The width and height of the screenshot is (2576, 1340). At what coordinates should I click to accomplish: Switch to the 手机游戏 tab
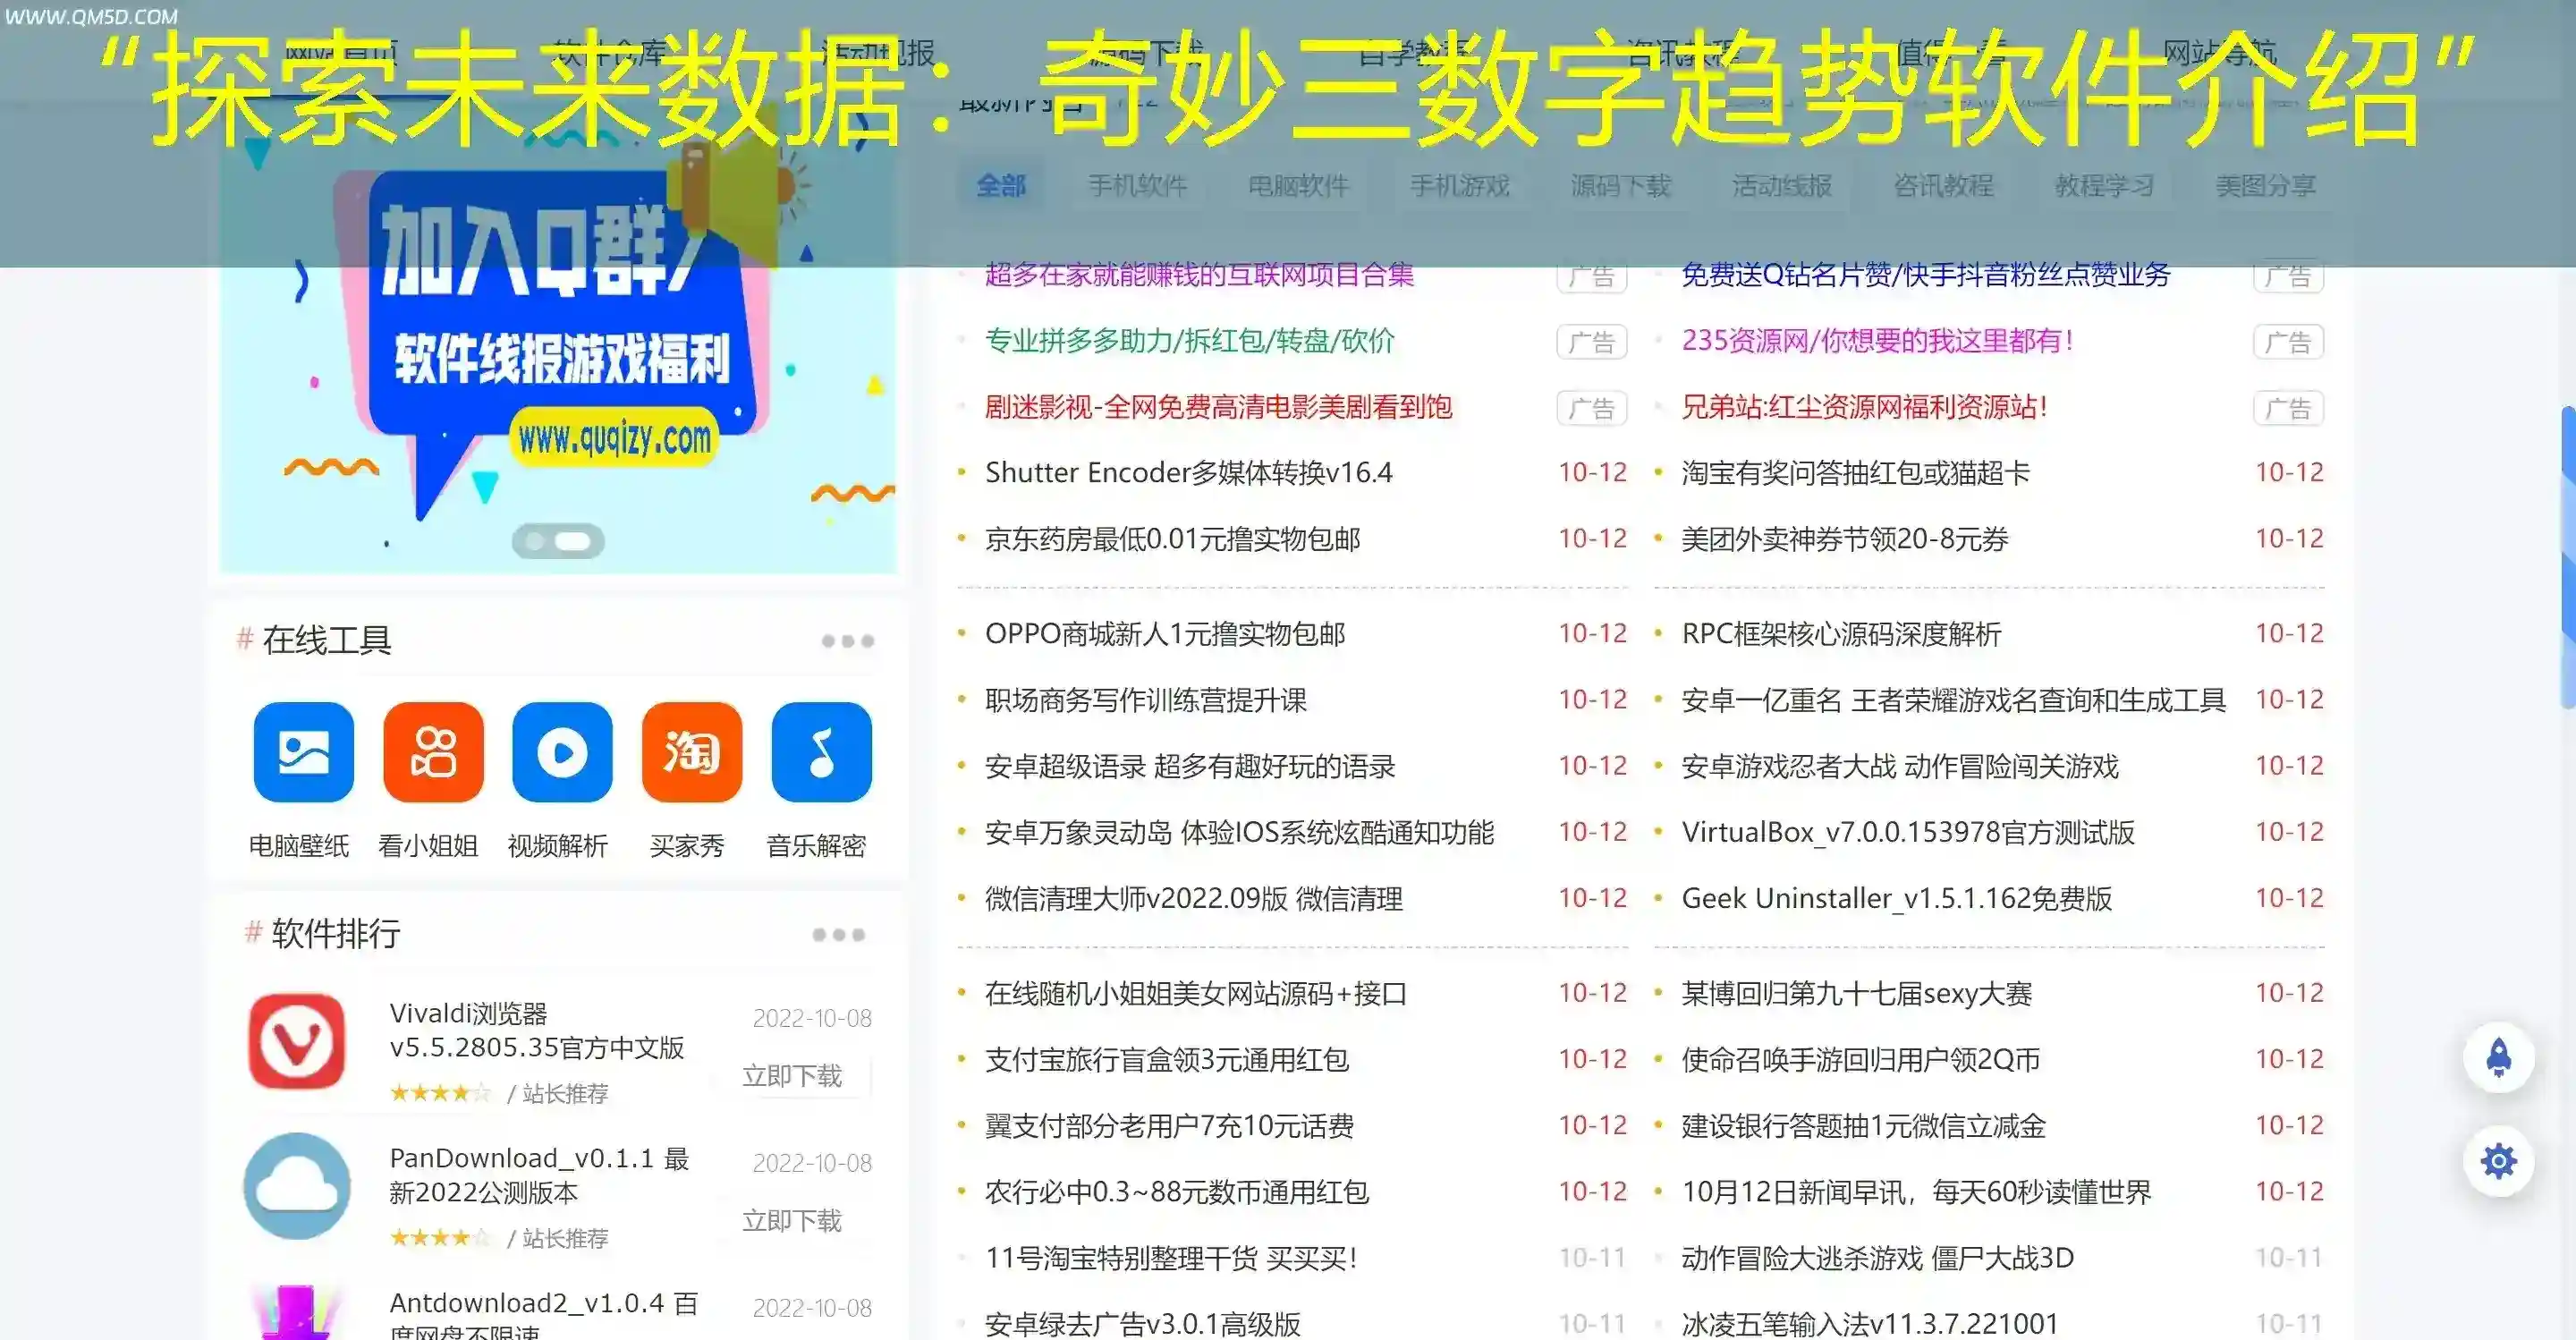[x=1460, y=186]
